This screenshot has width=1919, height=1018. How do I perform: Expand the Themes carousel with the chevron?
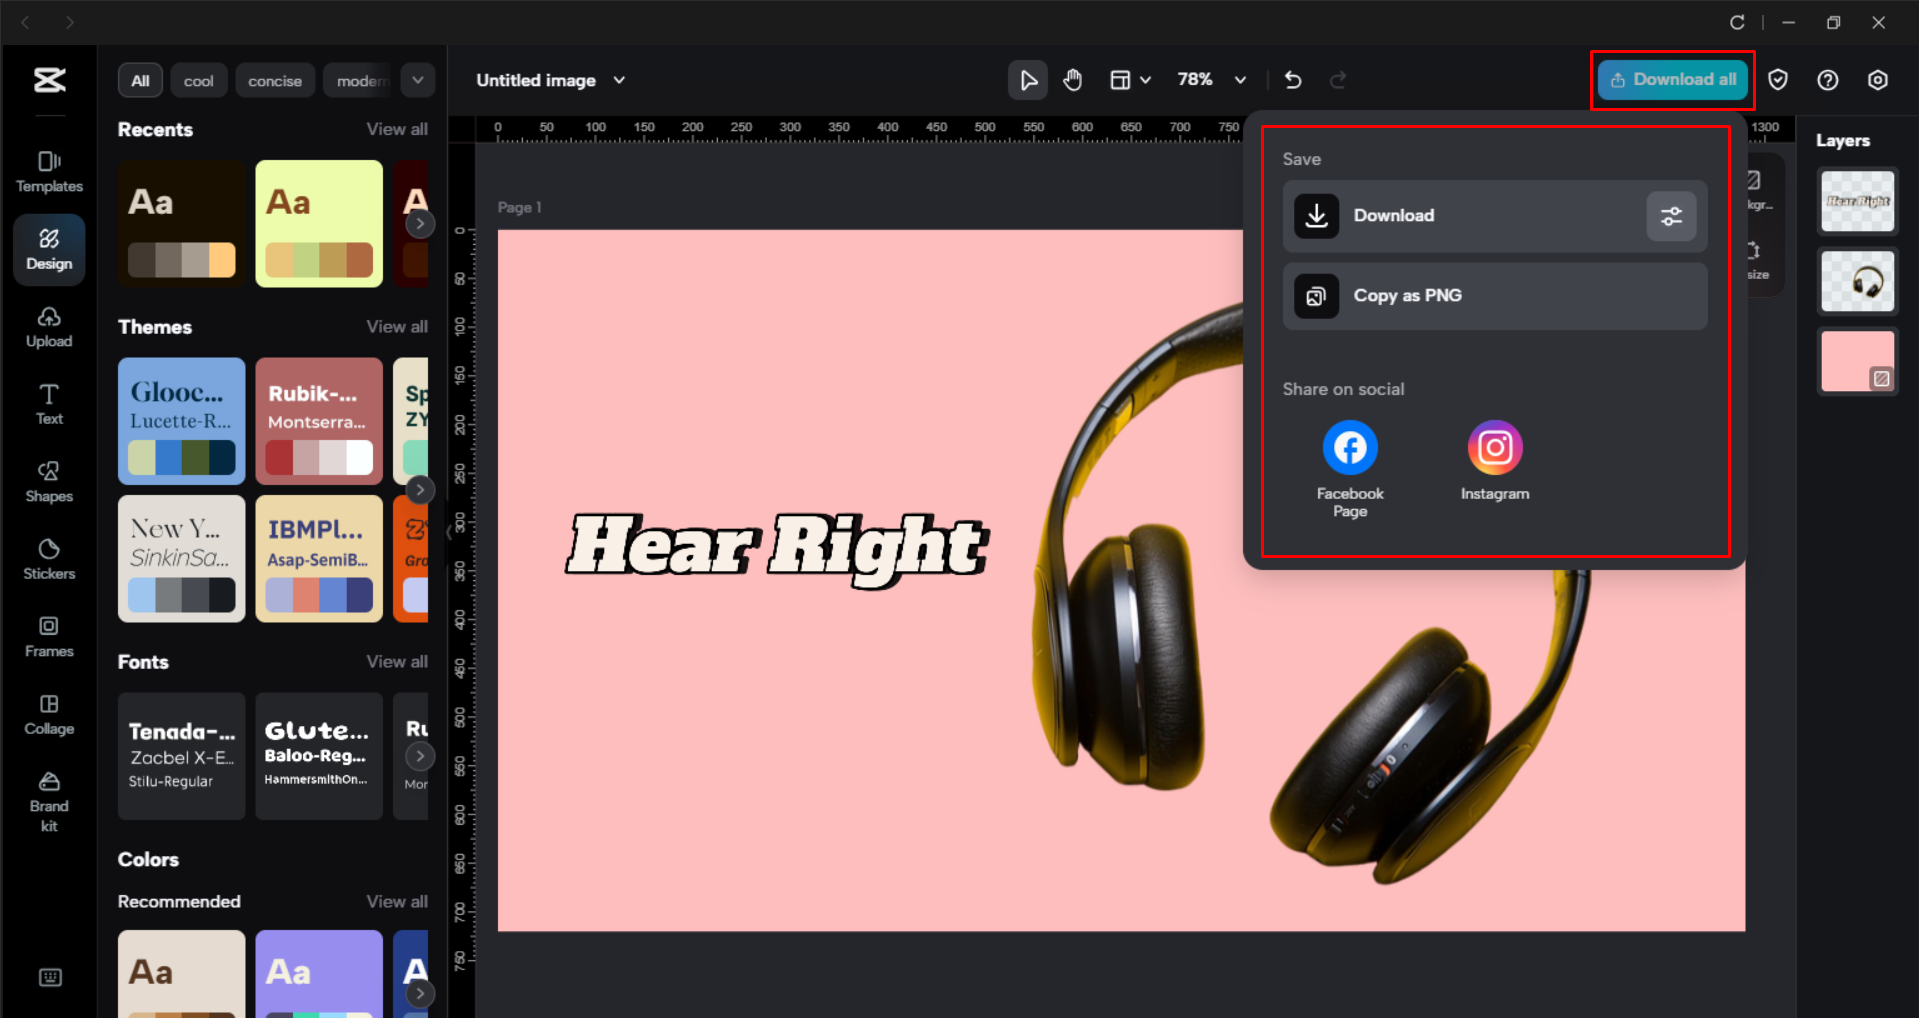point(420,489)
